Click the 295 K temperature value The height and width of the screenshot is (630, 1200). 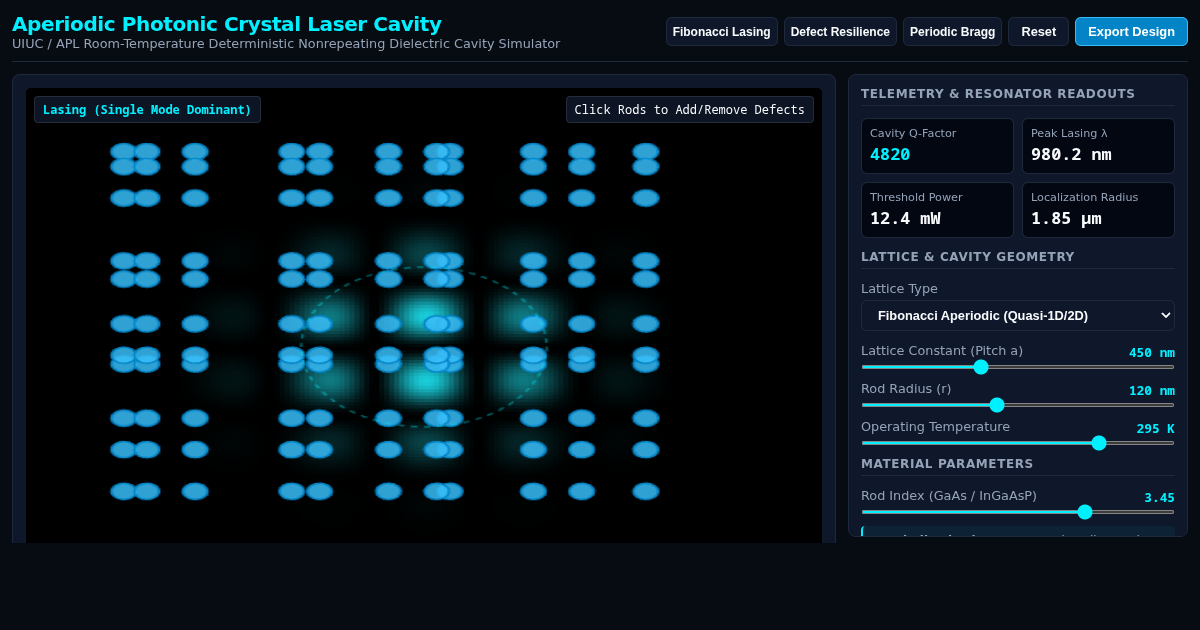click(x=1155, y=429)
